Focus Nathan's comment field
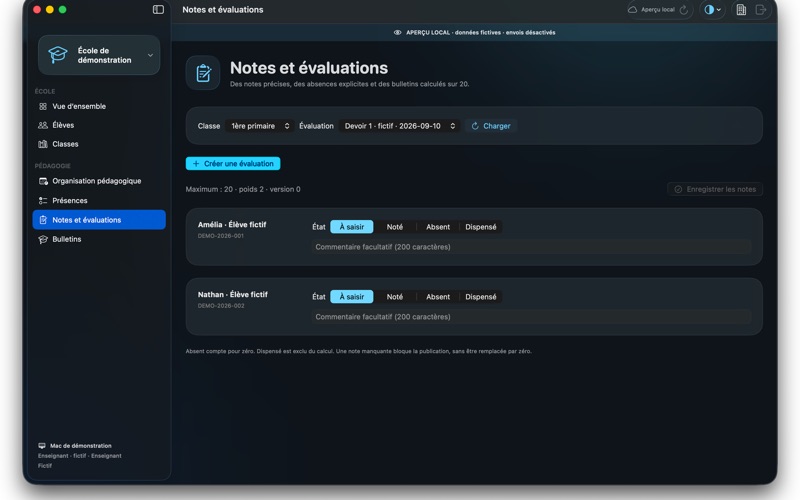Screen dimensions: 800x500 (x=531, y=317)
